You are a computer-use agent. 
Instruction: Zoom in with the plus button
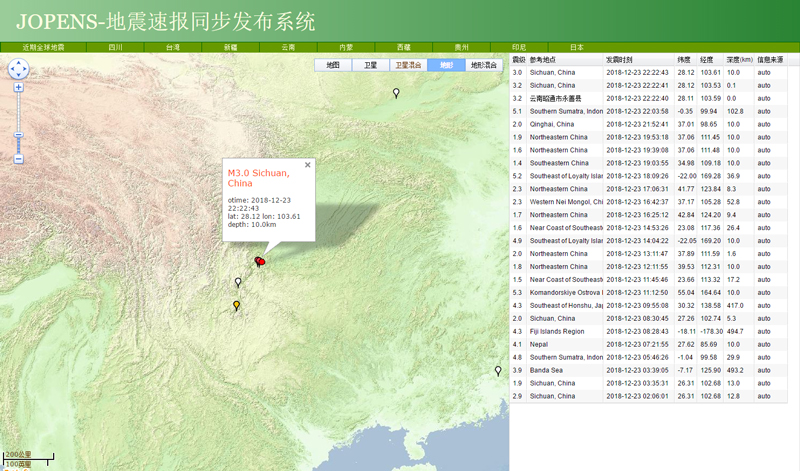19,88
